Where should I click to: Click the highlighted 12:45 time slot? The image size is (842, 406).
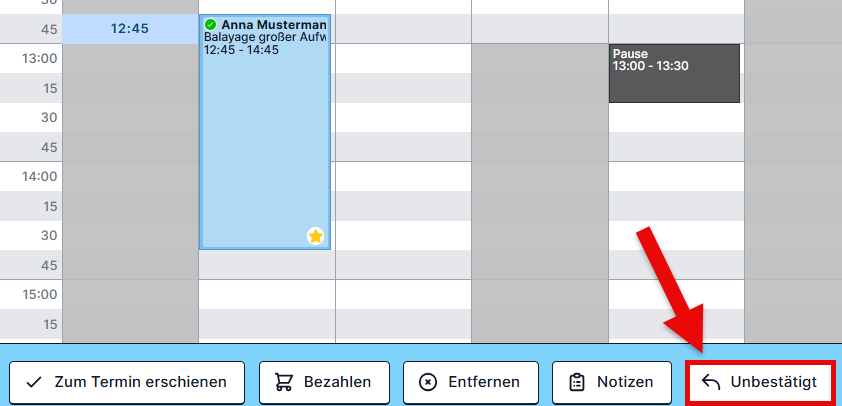point(130,29)
